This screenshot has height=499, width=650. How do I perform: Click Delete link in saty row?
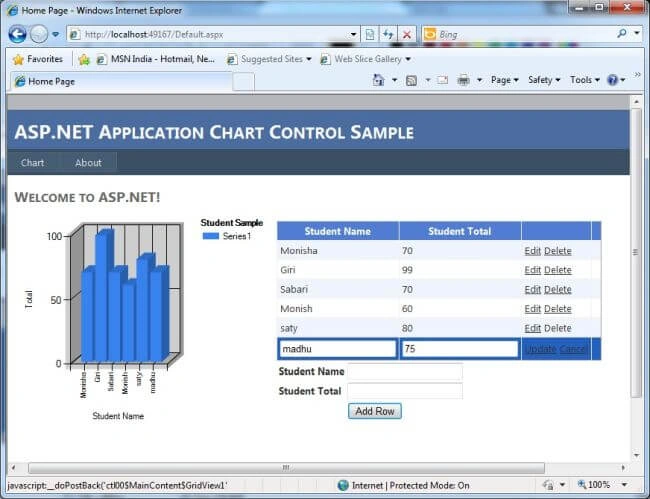pyautogui.click(x=558, y=328)
